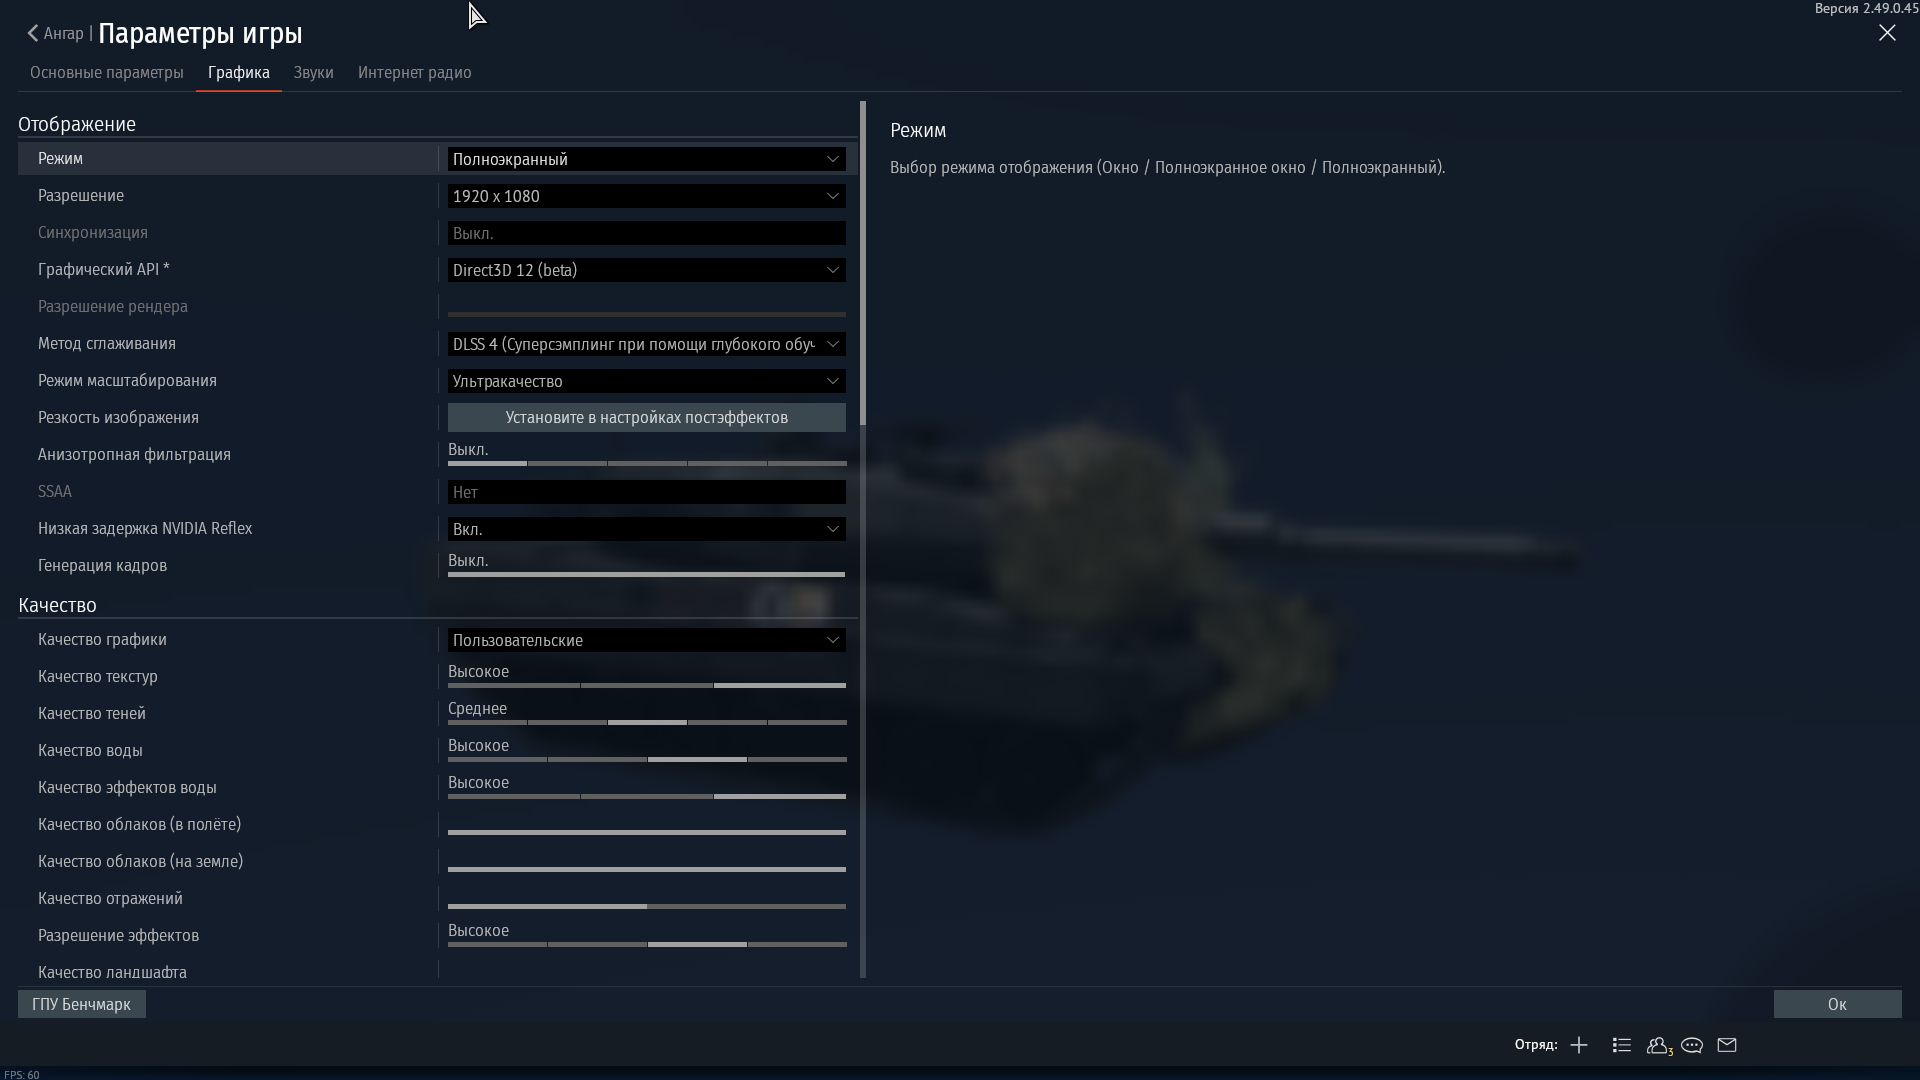Open the Основные параметры tab
This screenshot has width=1920, height=1080.
pyautogui.click(x=107, y=72)
